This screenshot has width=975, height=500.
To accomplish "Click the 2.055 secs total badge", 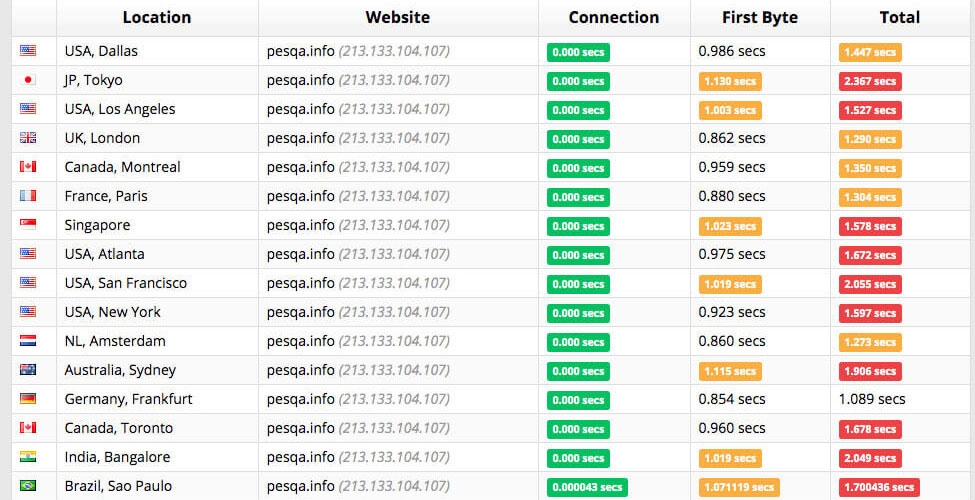I will [x=870, y=284].
